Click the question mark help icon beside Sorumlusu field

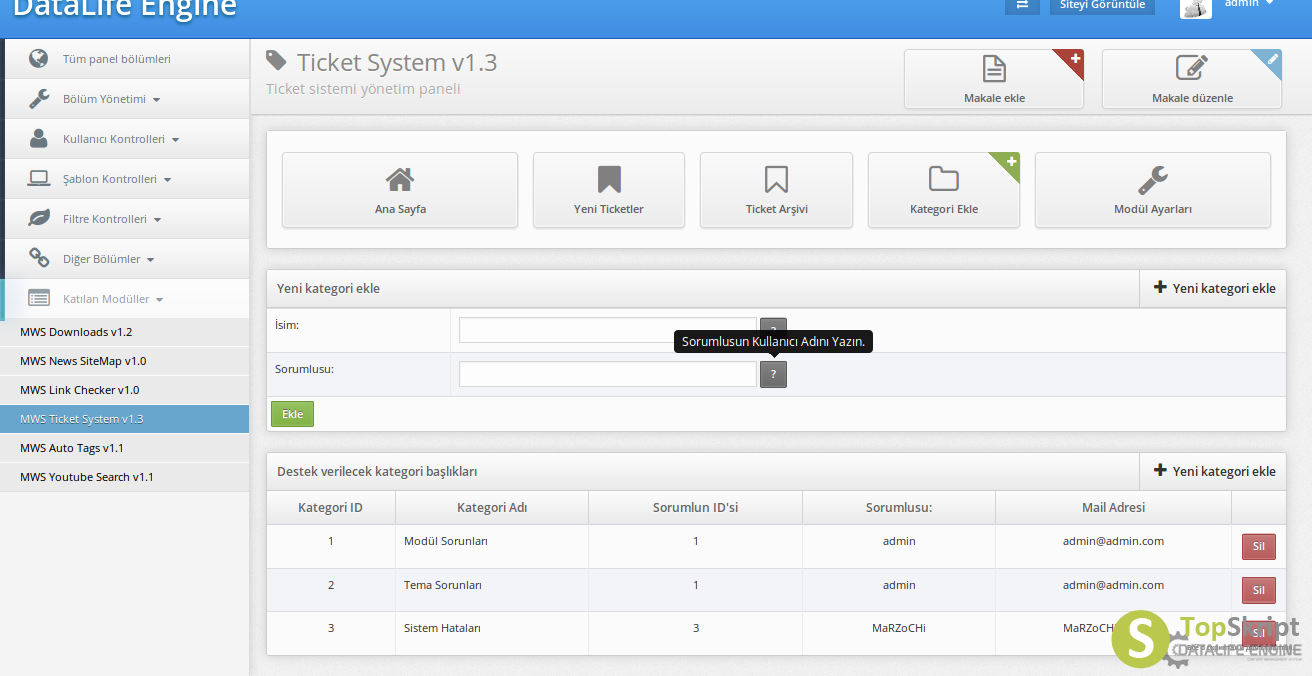(x=773, y=374)
